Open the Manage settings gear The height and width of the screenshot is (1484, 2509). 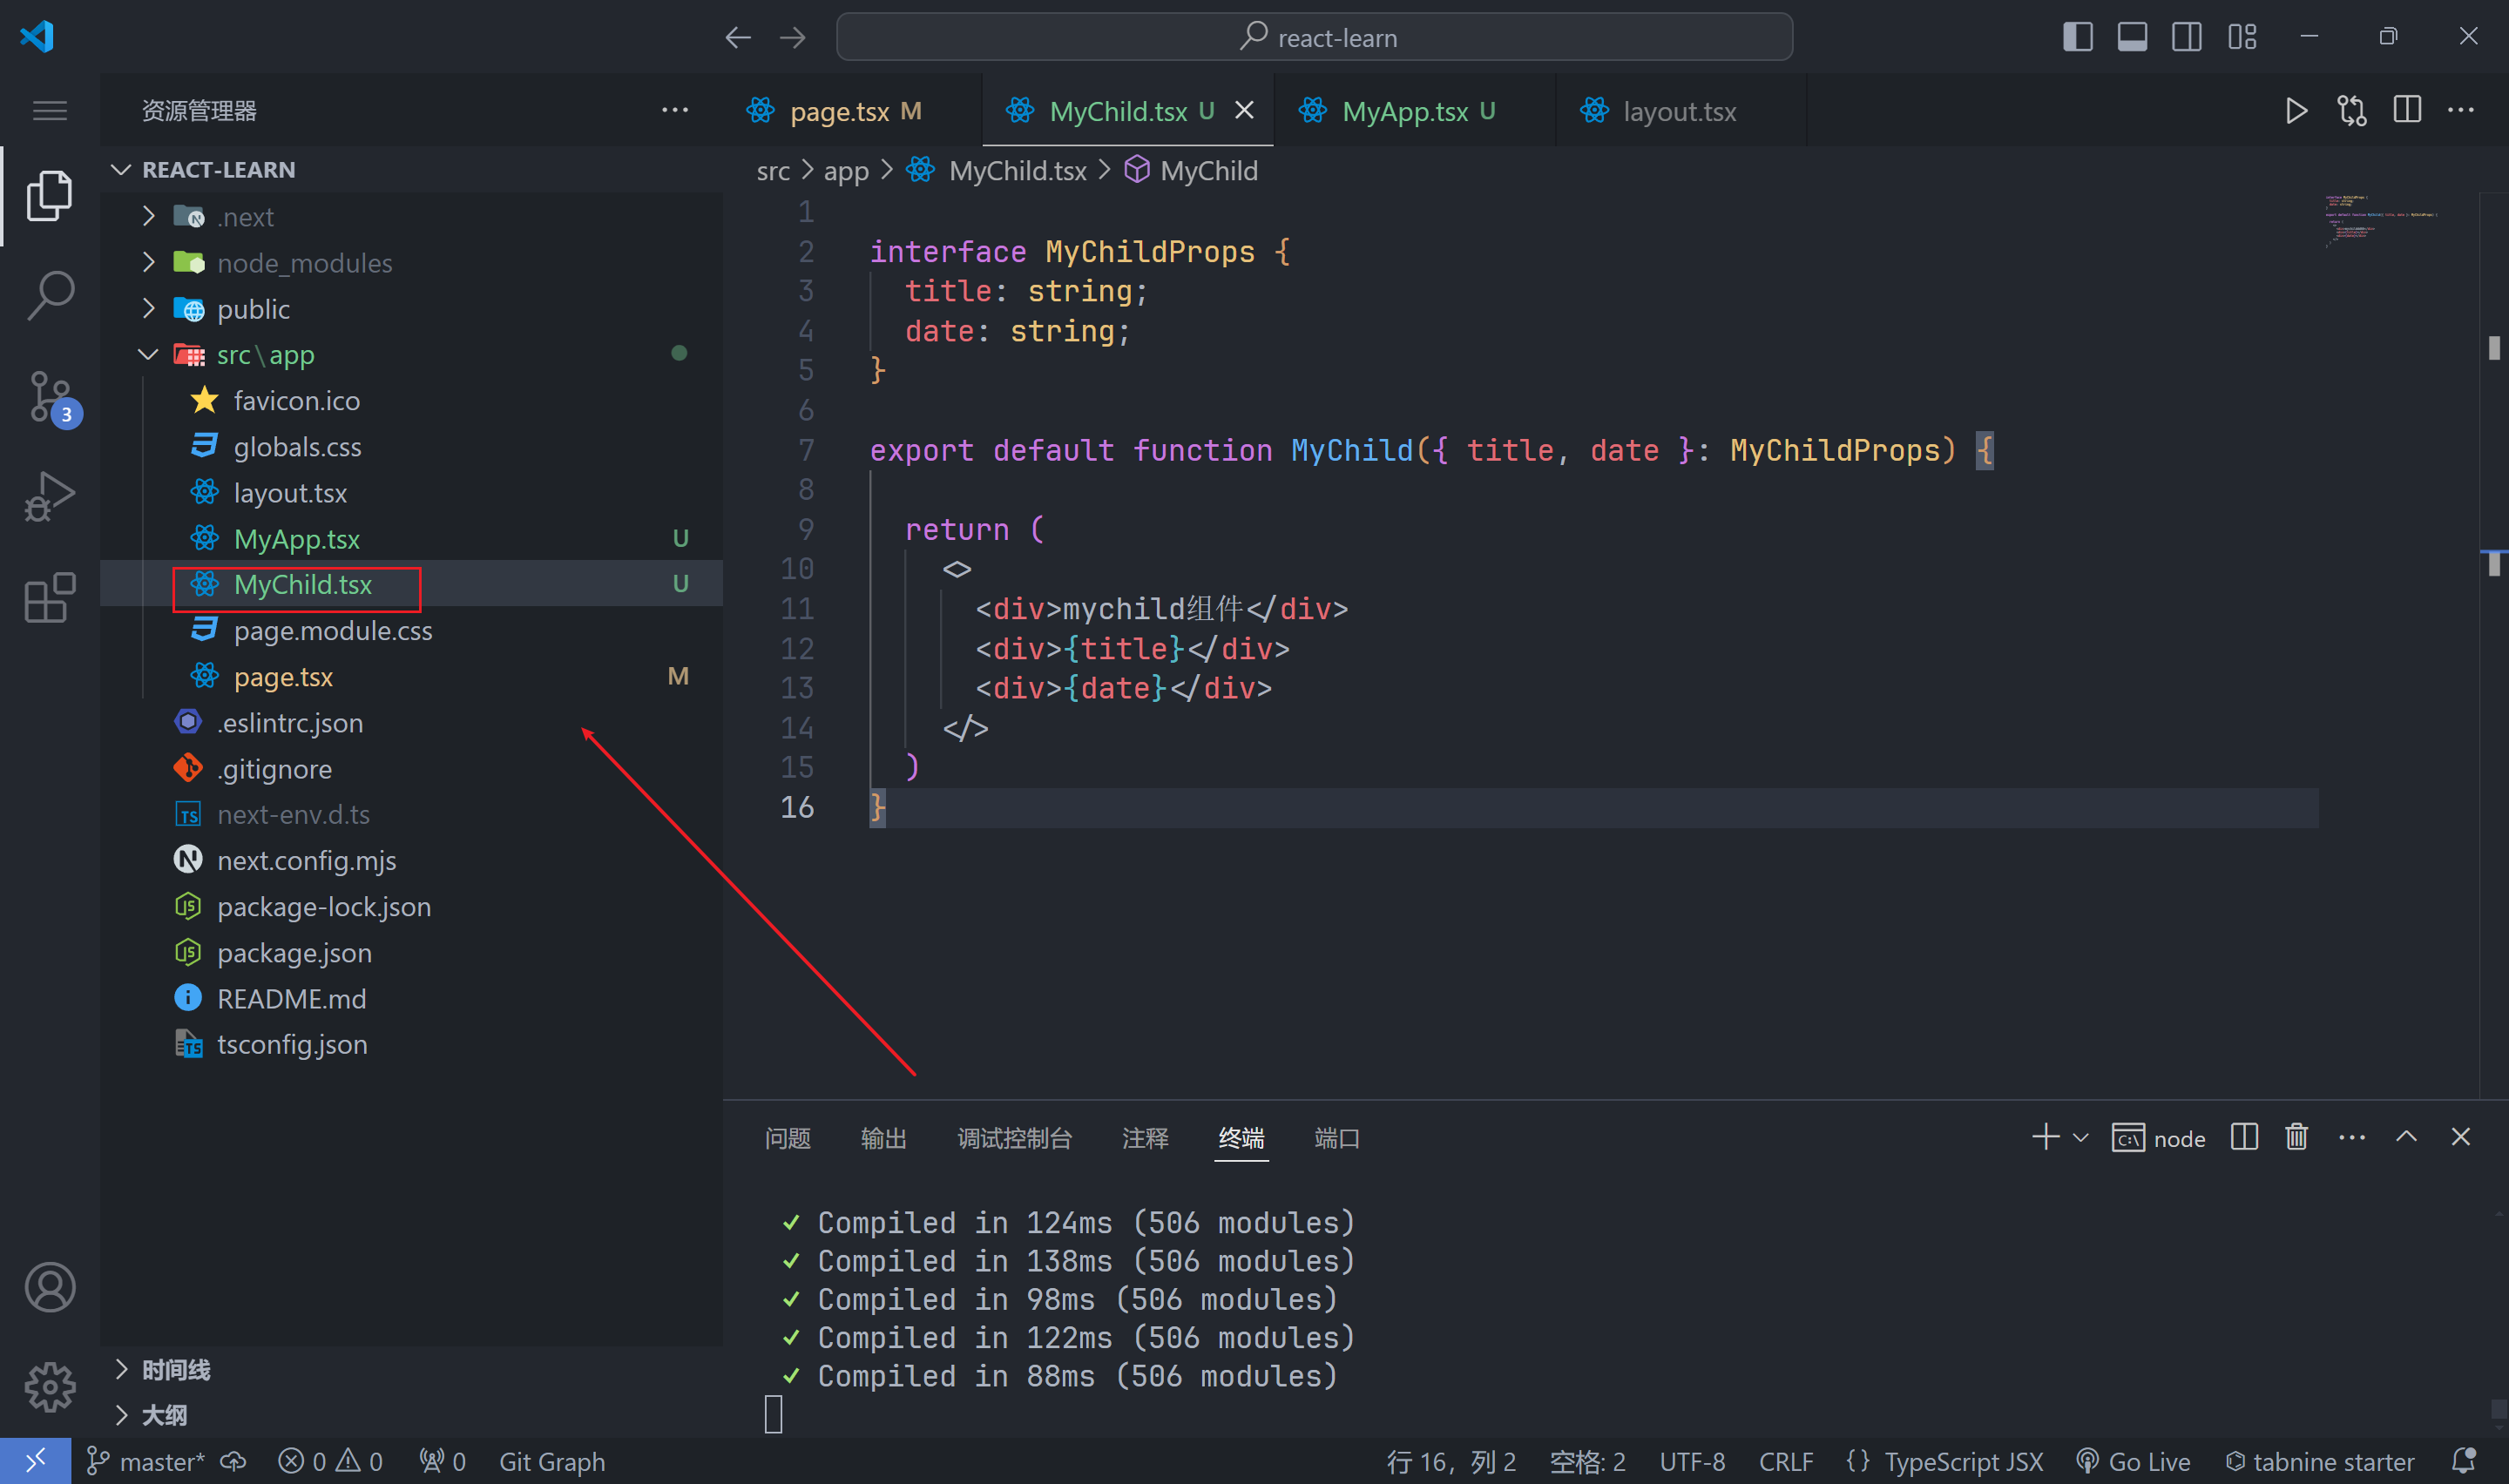[x=50, y=1387]
